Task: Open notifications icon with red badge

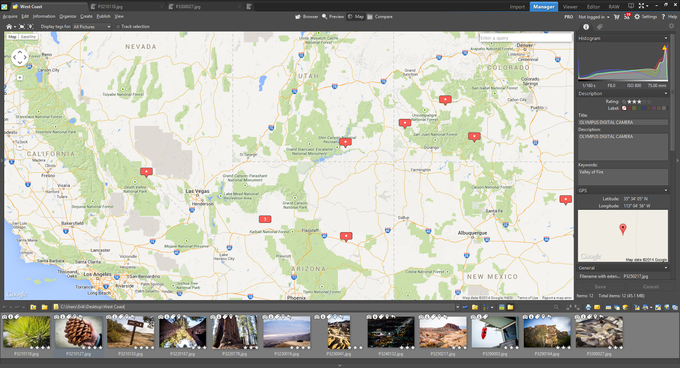Action: tap(627, 16)
